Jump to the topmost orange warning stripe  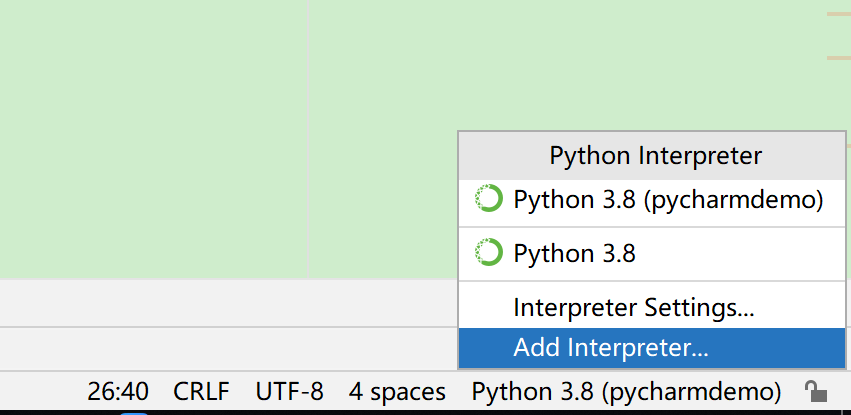(x=839, y=14)
